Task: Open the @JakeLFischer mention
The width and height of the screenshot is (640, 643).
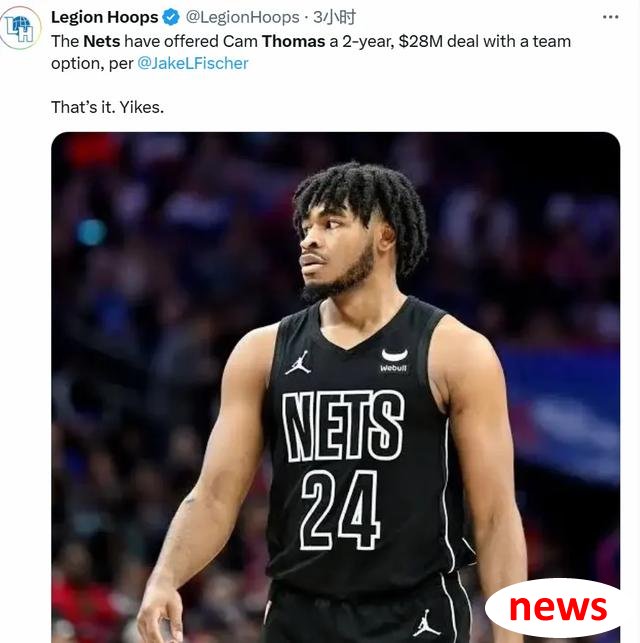Action: (x=193, y=64)
